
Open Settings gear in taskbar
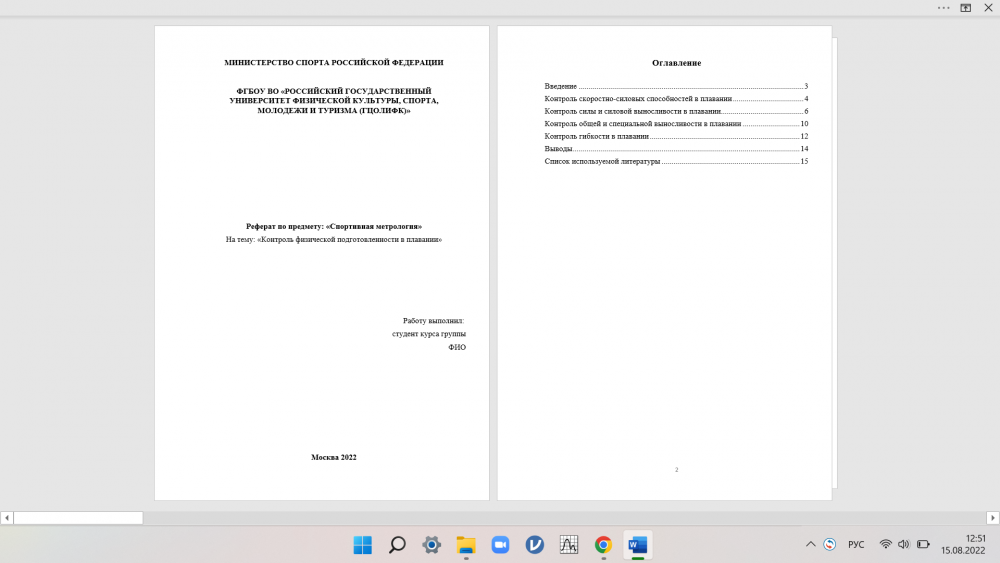coord(432,545)
